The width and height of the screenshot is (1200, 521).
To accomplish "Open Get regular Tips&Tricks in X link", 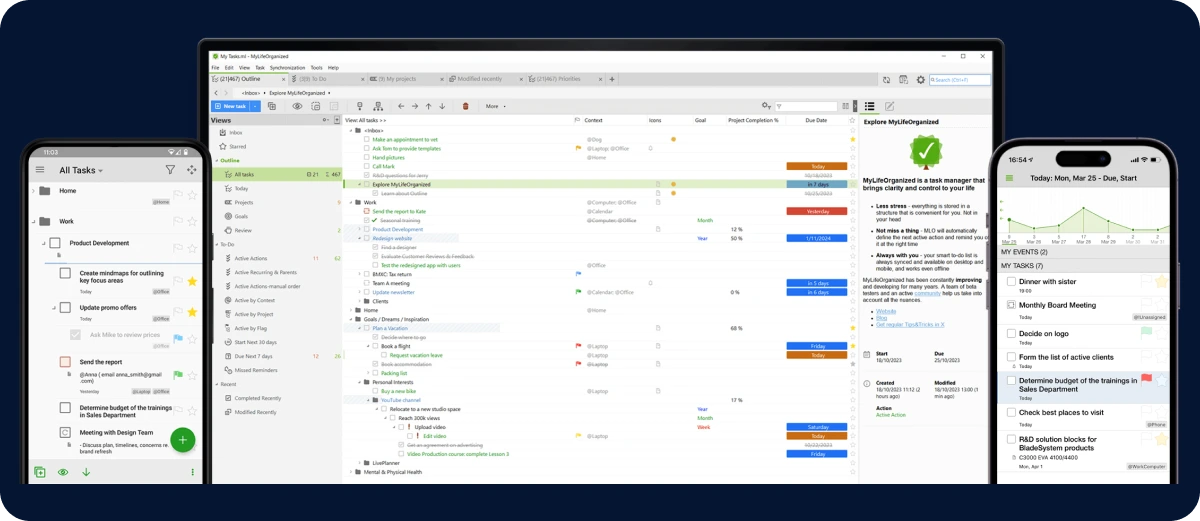I will point(910,325).
